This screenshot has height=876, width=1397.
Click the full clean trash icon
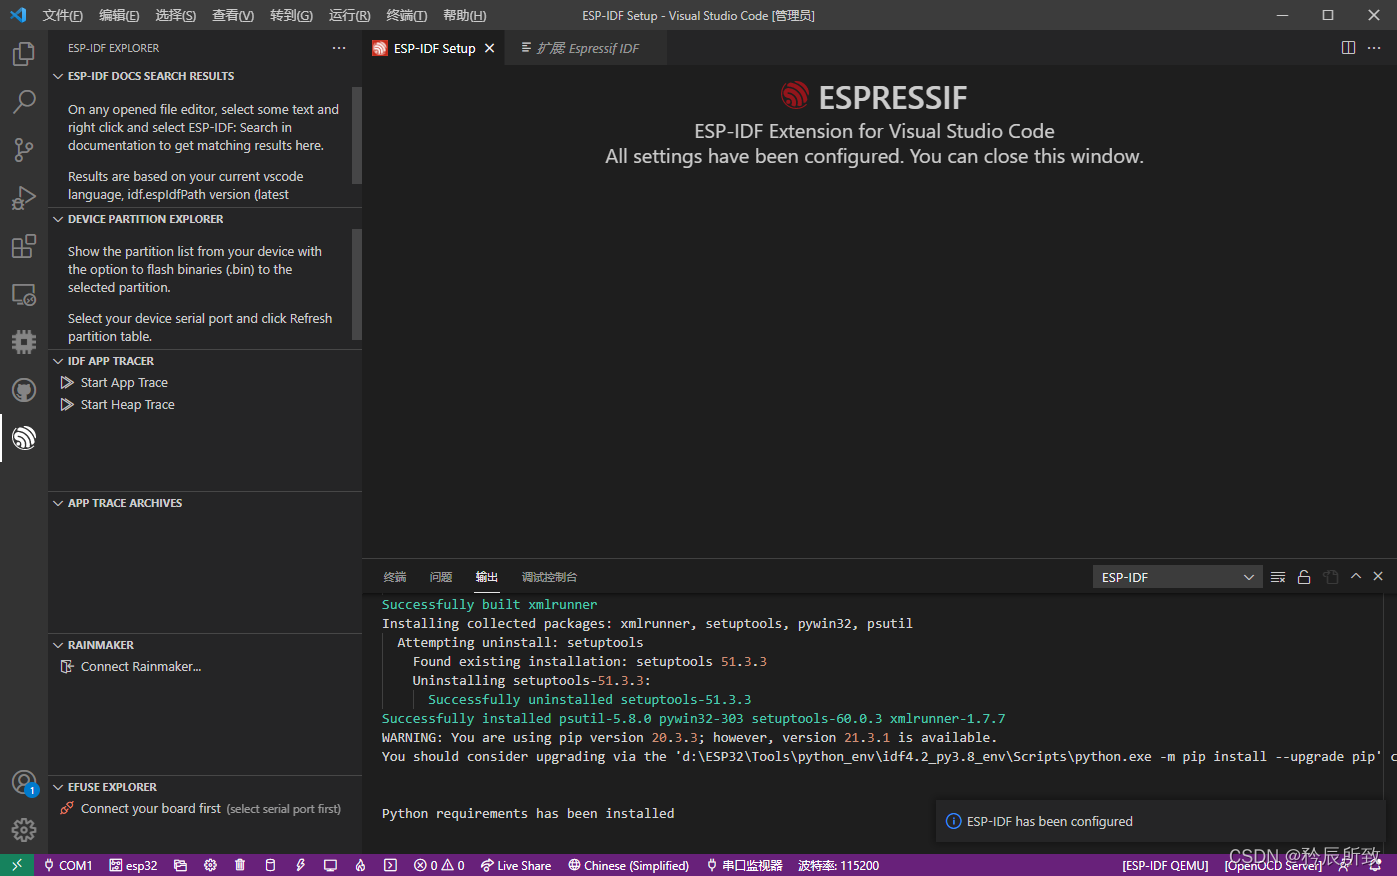point(240,865)
